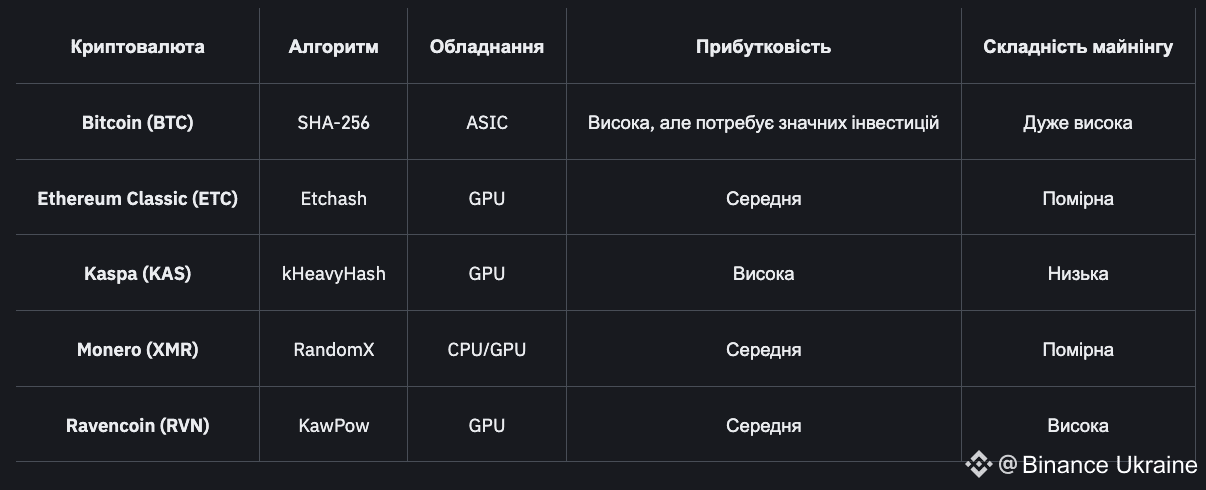The image size is (1206, 490).
Task: Select the Складність майнінгу column header
Action: coord(1078,47)
